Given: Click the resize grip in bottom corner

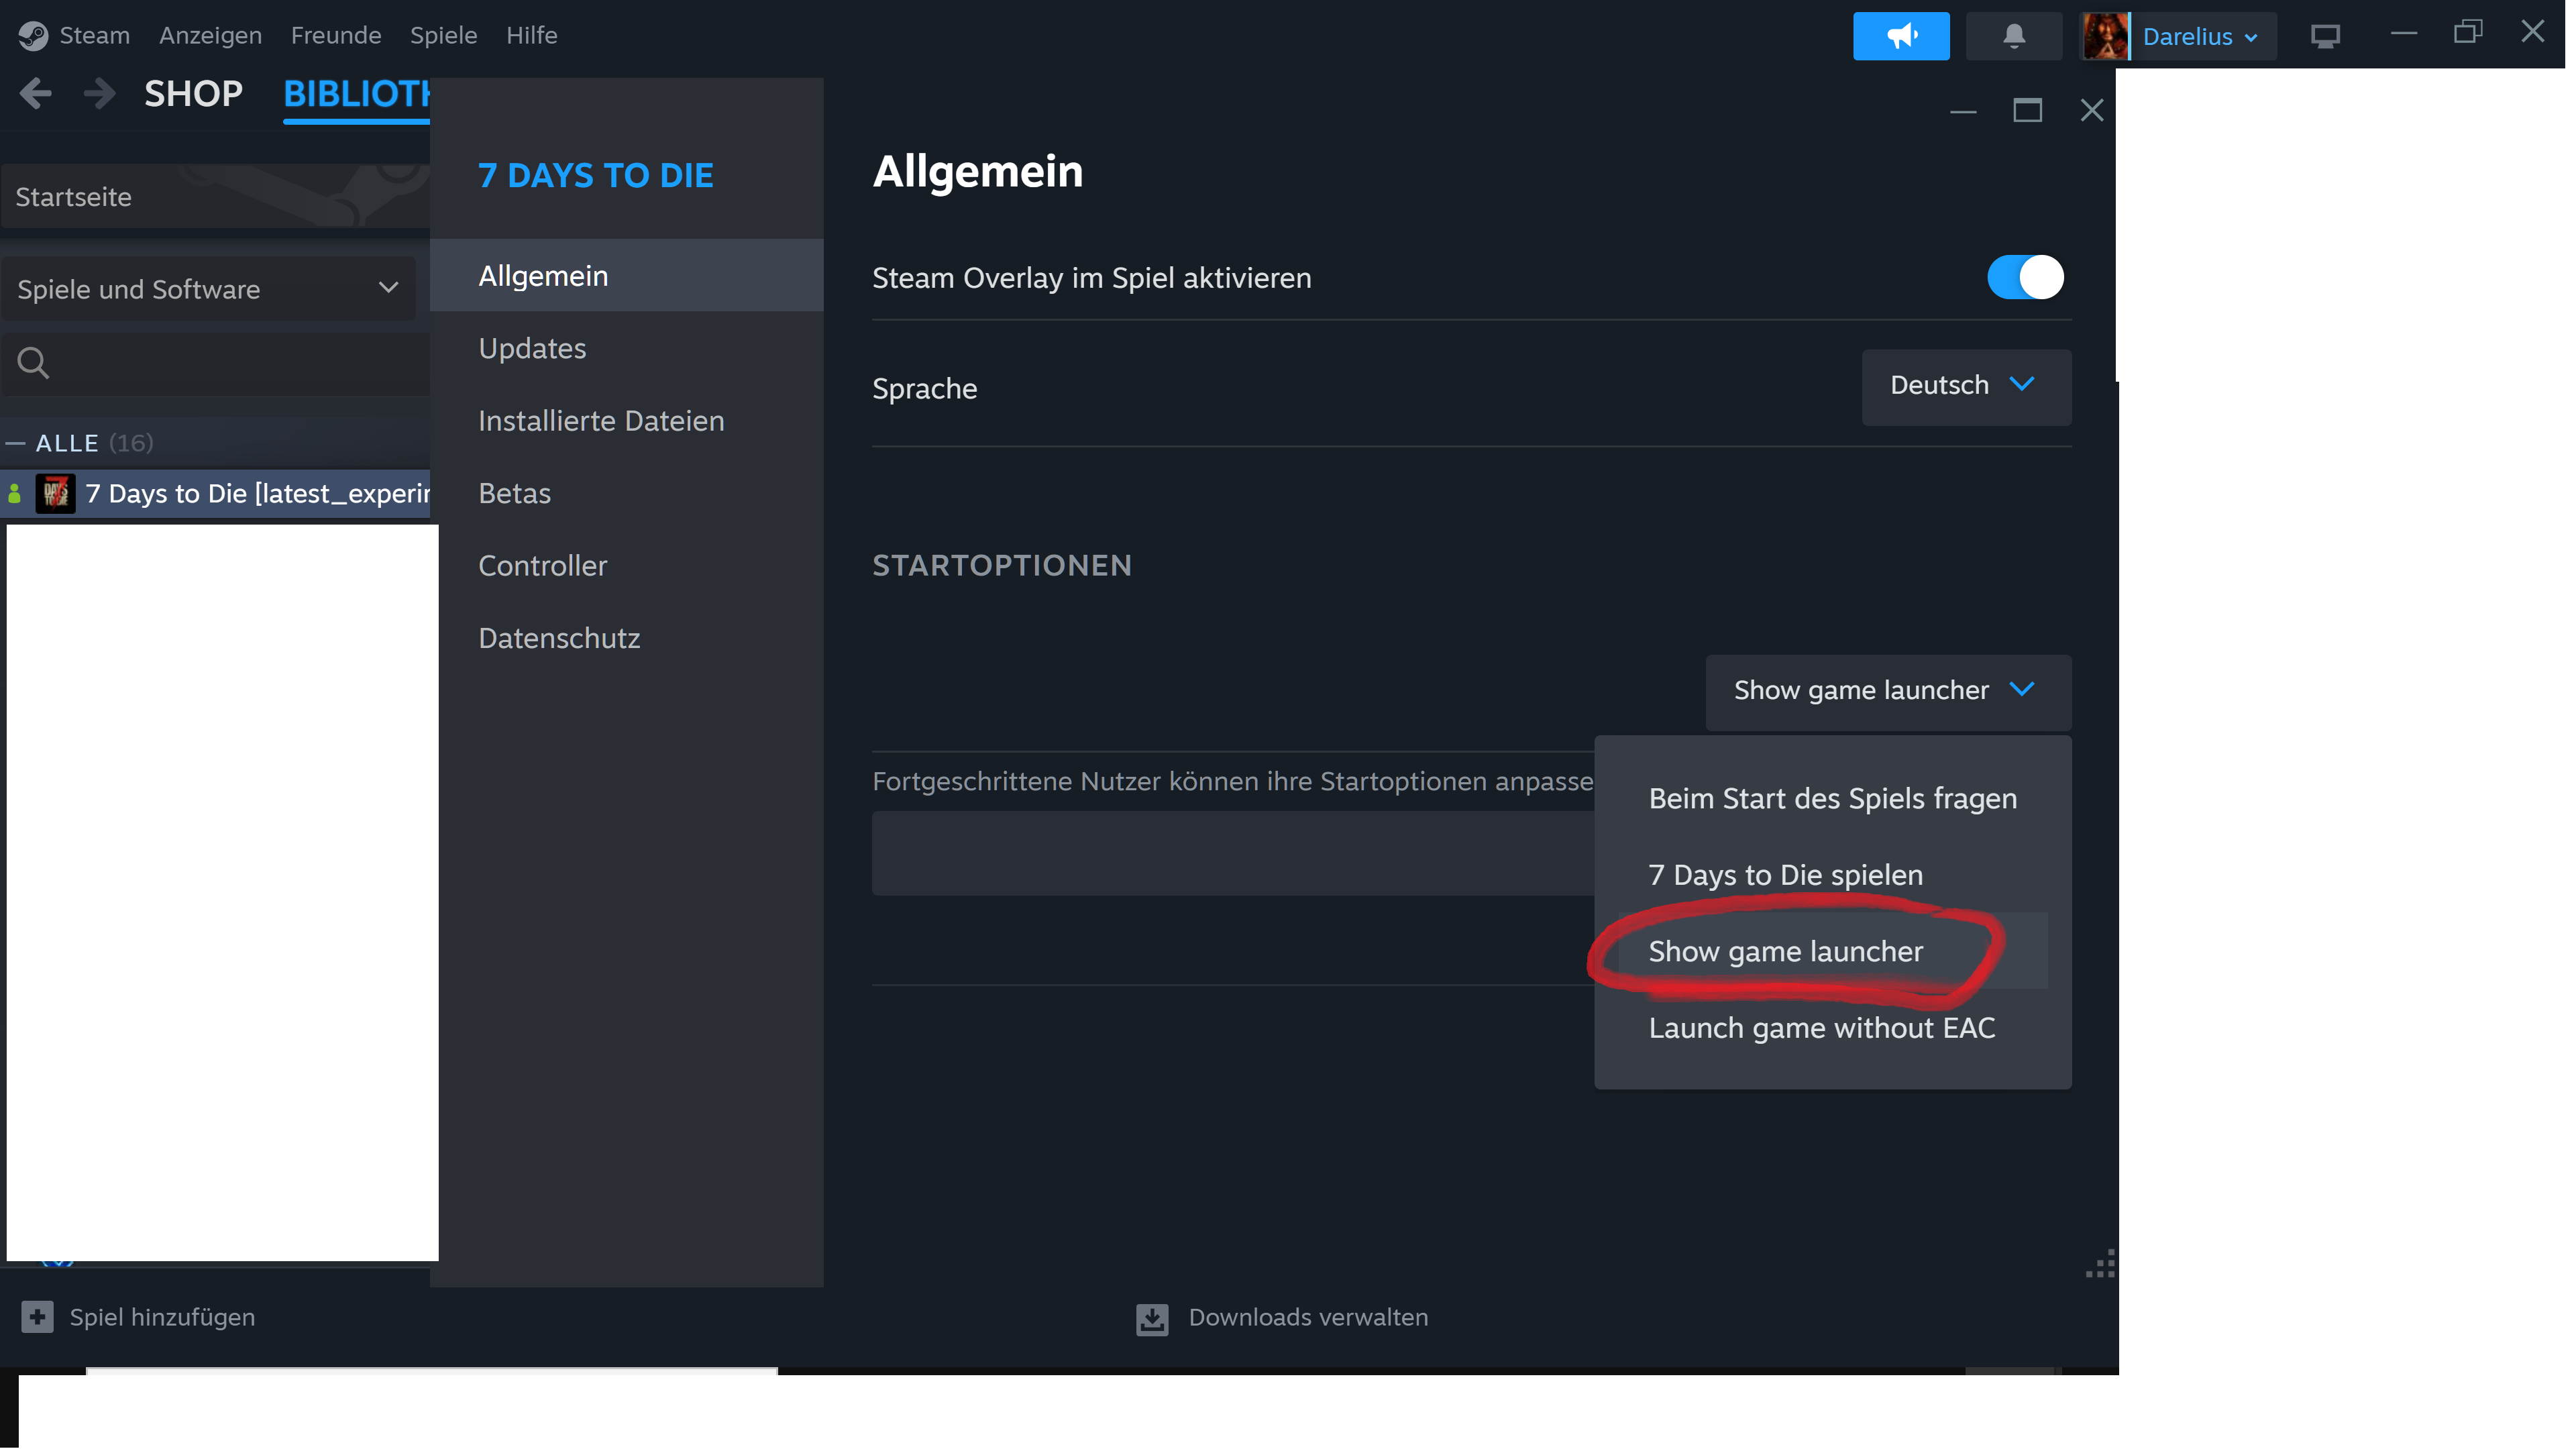Looking at the screenshot, I should [x=2100, y=1264].
